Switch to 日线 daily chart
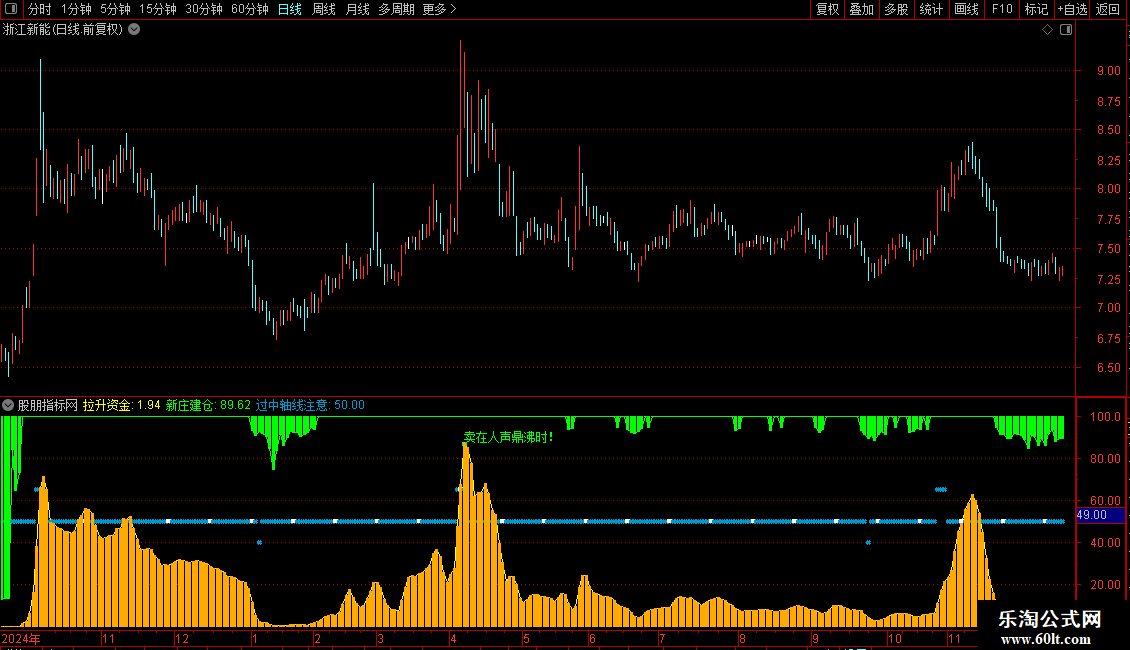Screen dimensions: 1130x650 coord(290,9)
